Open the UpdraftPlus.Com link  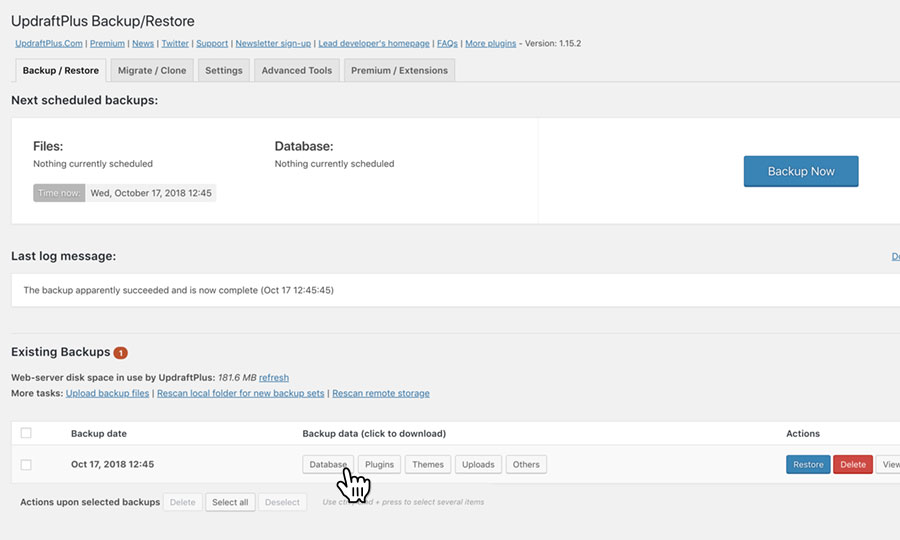click(49, 44)
